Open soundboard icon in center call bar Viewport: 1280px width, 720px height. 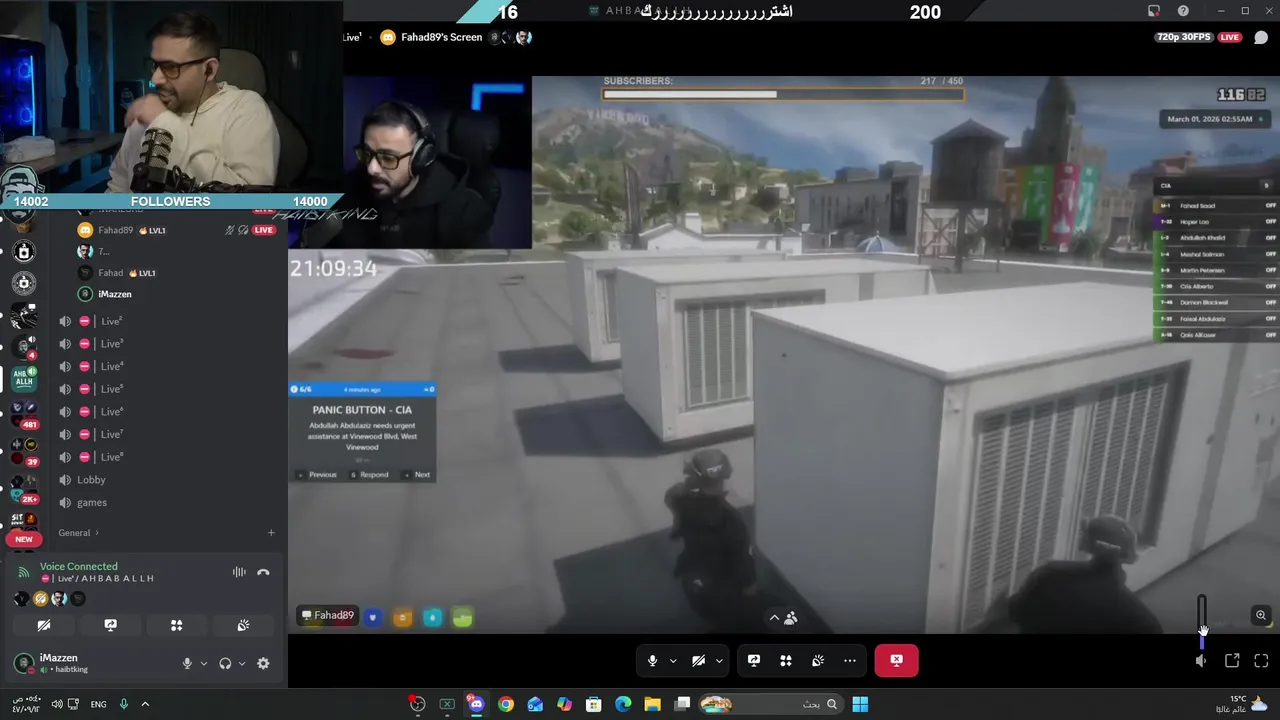pyautogui.click(x=818, y=660)
